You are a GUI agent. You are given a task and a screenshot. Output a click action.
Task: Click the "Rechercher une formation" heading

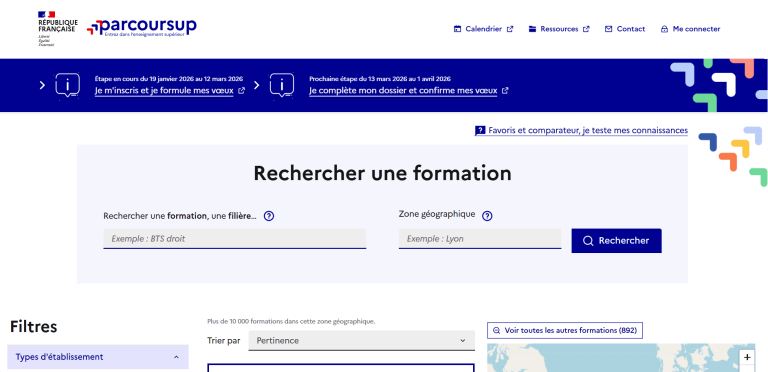tap(383, 173)
